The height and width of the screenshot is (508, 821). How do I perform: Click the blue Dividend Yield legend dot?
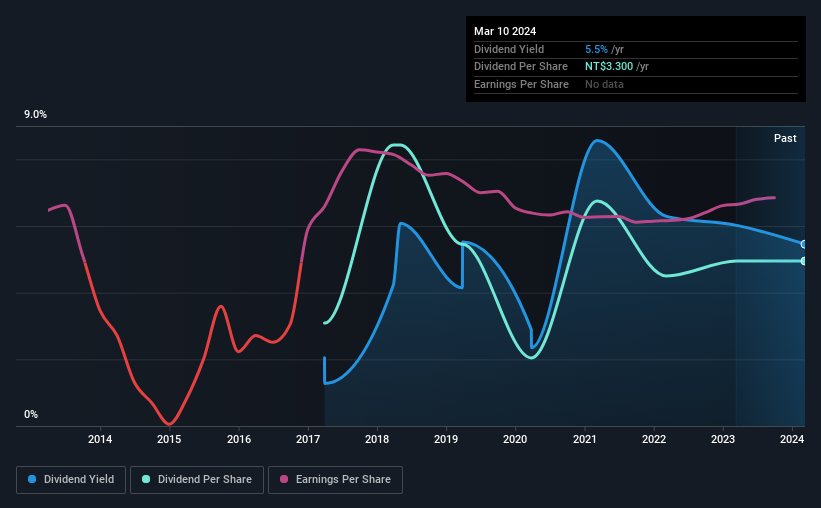coord(32,479)
